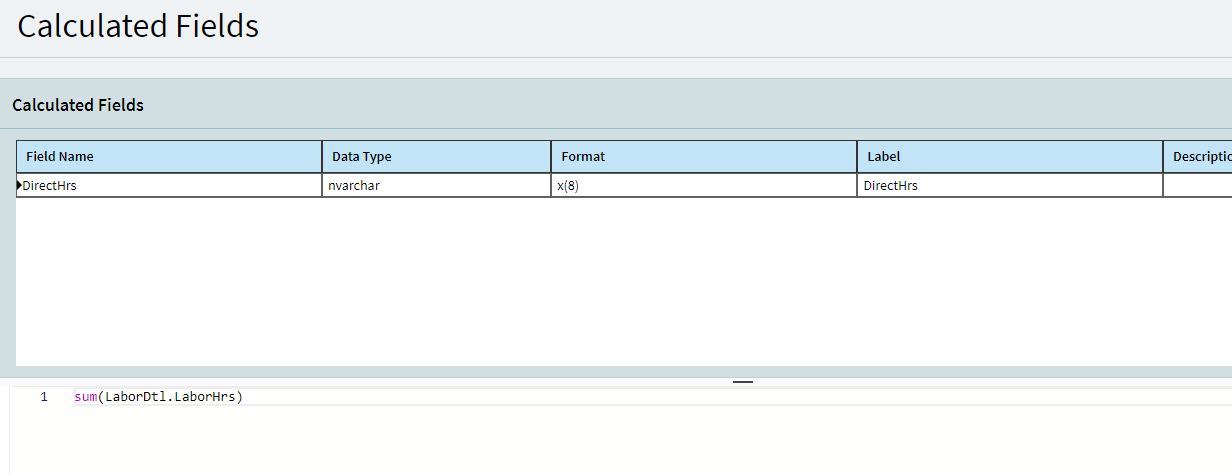Viewport: 1232px width, 474px height.
Task: Sort by the Data Type column header
Action: [436, 157]
